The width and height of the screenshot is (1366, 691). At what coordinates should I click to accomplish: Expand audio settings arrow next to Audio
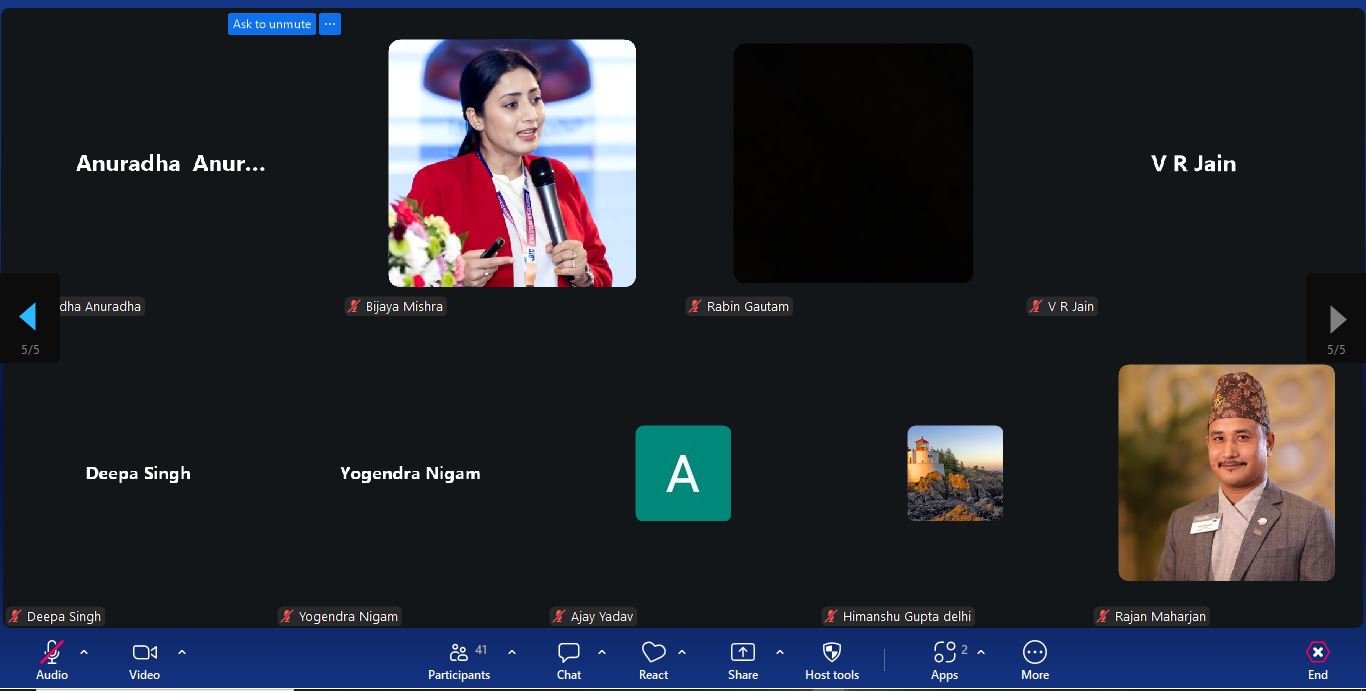tap(84, 652)
